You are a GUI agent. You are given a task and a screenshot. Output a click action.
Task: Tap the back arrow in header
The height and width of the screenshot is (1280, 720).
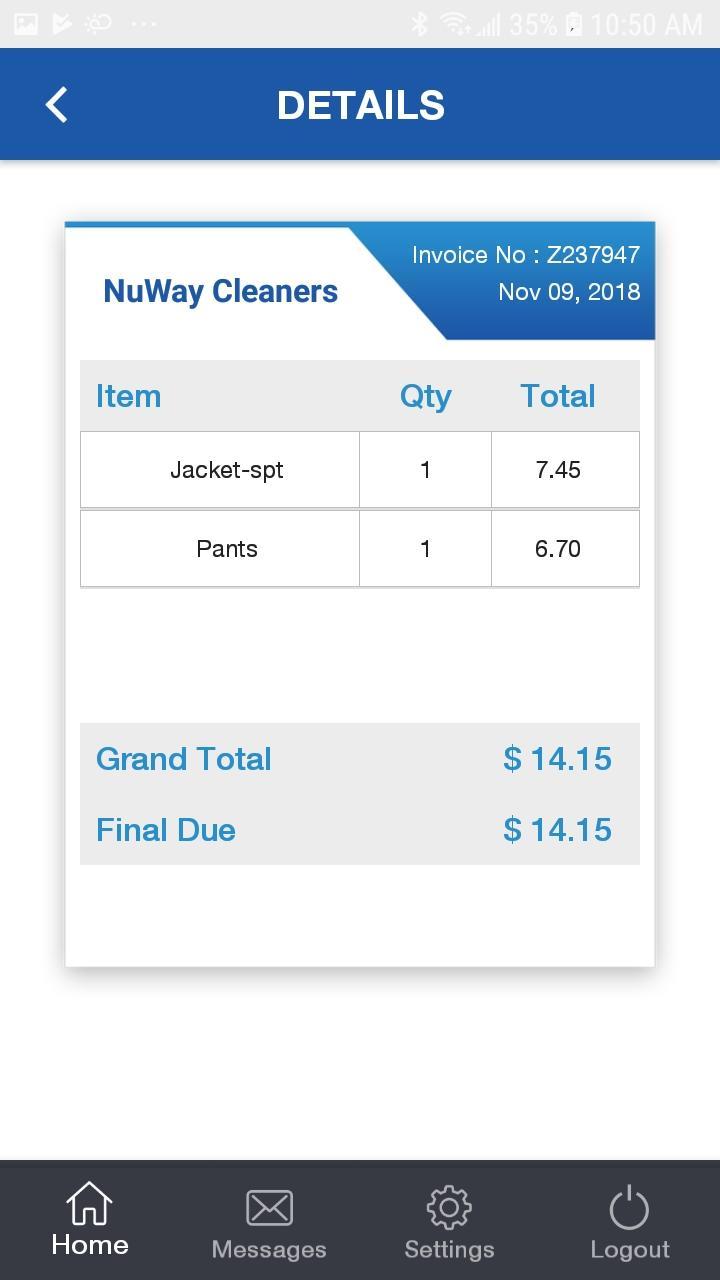pyautogui.click(x=57, y=104)
